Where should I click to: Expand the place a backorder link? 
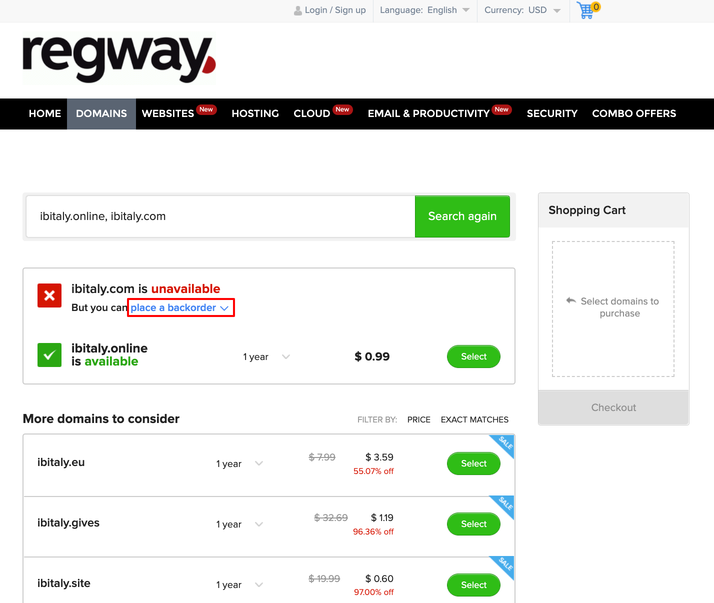(180, 308)
